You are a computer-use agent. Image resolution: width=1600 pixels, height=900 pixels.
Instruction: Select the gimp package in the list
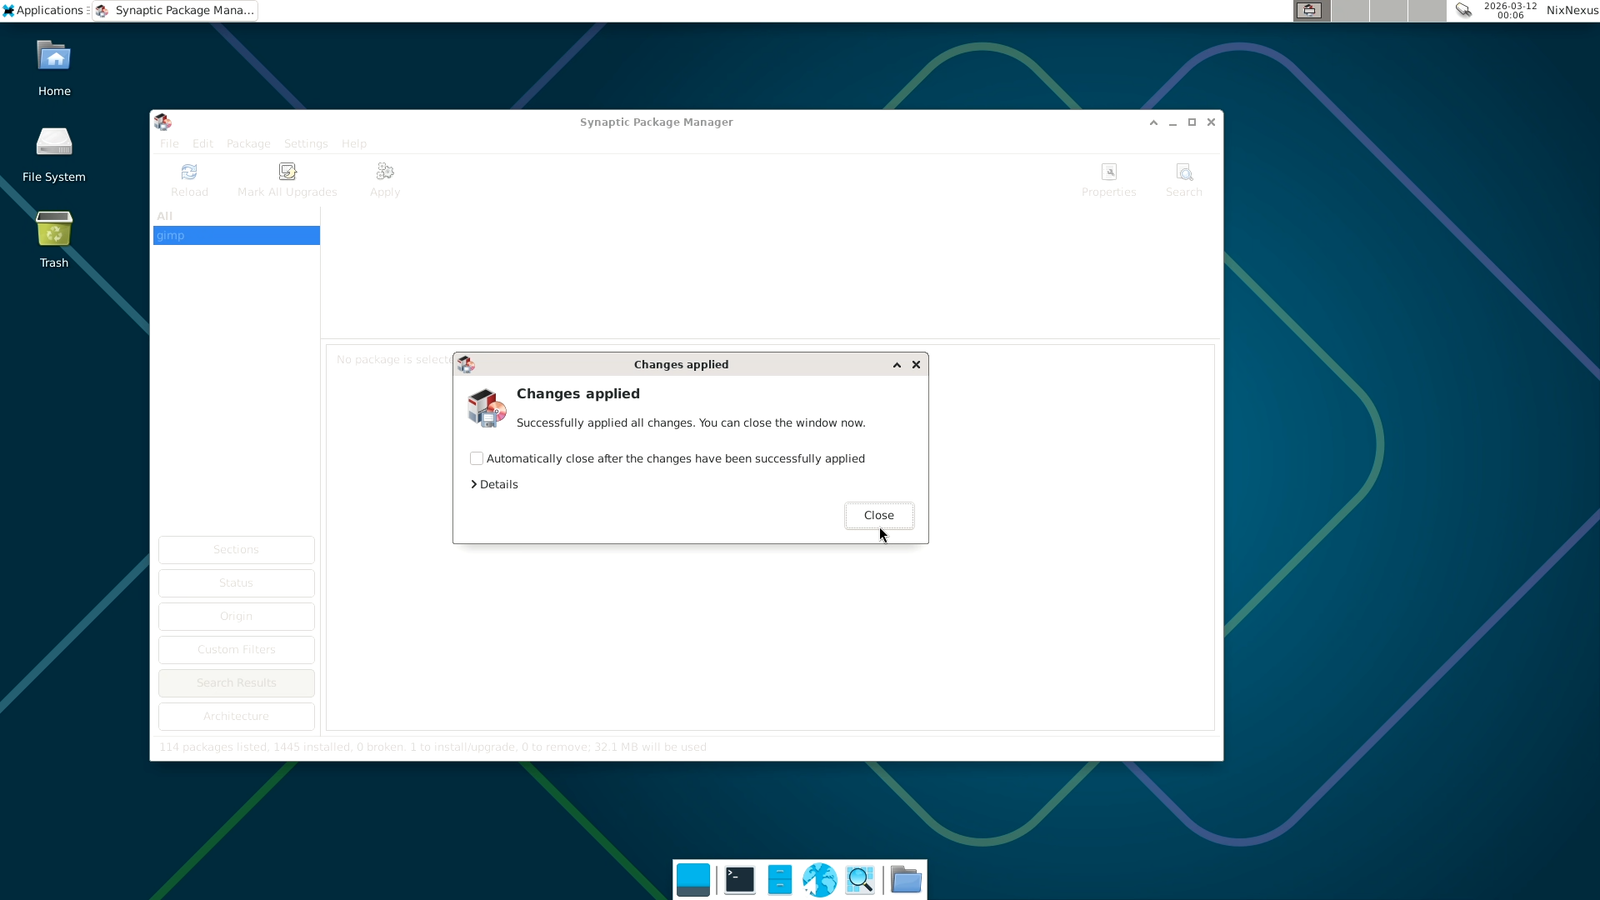pyautogui.click(x=235, y=234)
